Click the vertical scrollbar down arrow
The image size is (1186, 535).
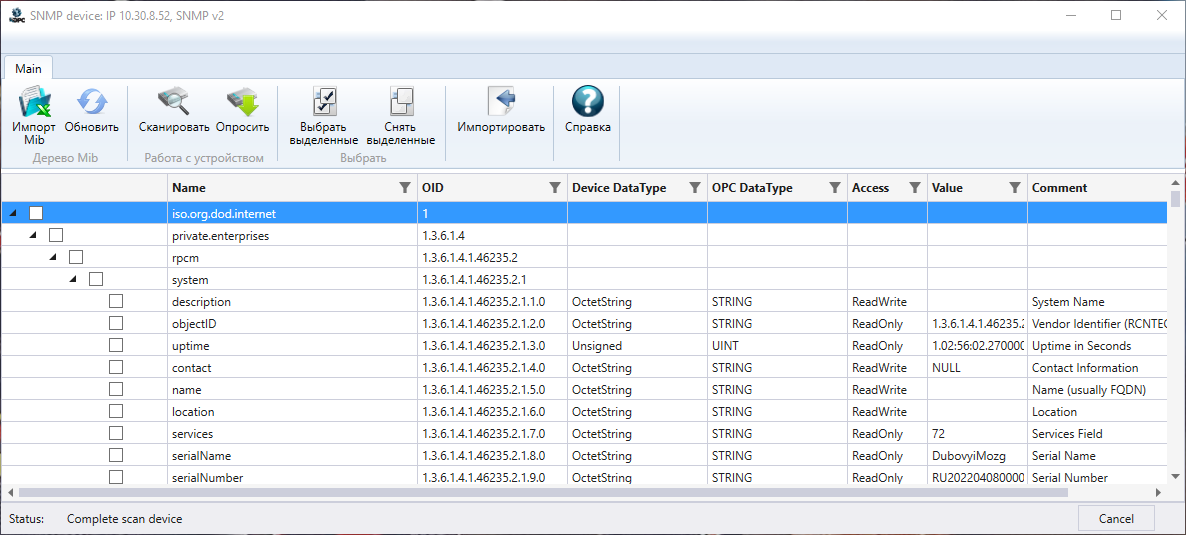pyautogui.click(x=1175, y=476)
